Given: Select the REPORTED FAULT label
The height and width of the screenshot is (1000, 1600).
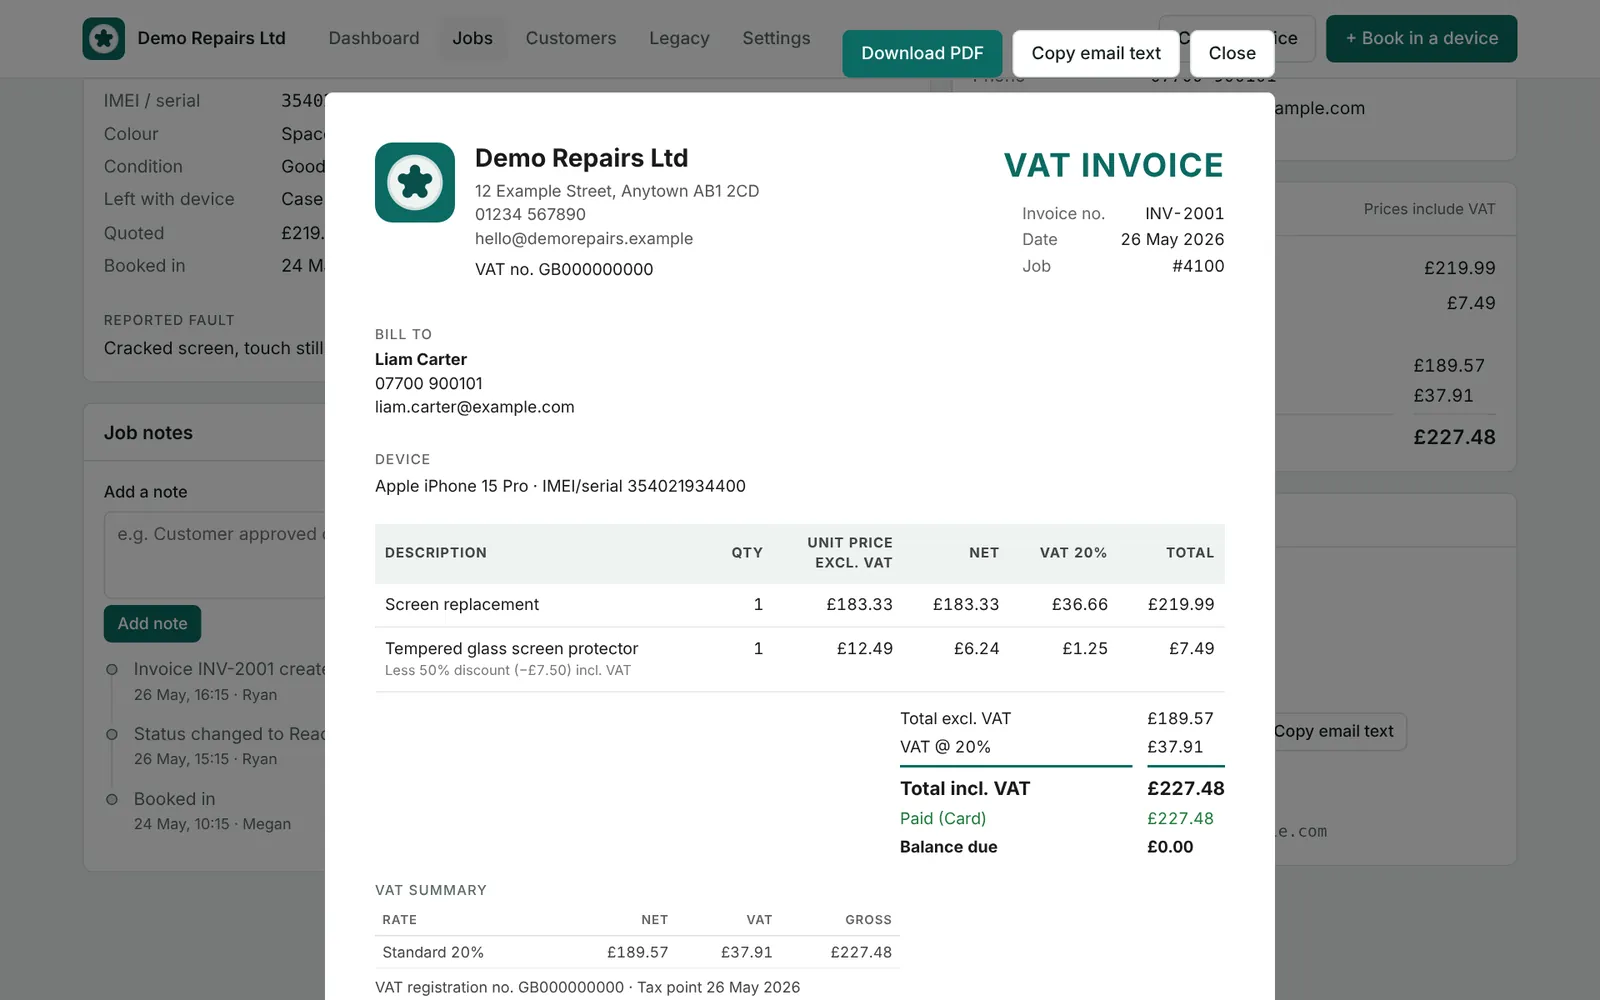Looking at the screenshot, I should click(x=169, y=320).
